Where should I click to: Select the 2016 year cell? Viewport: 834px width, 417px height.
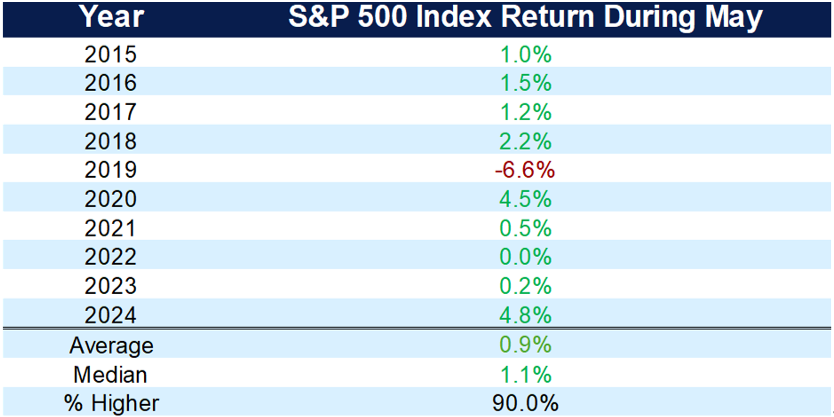tap(109, 83)
